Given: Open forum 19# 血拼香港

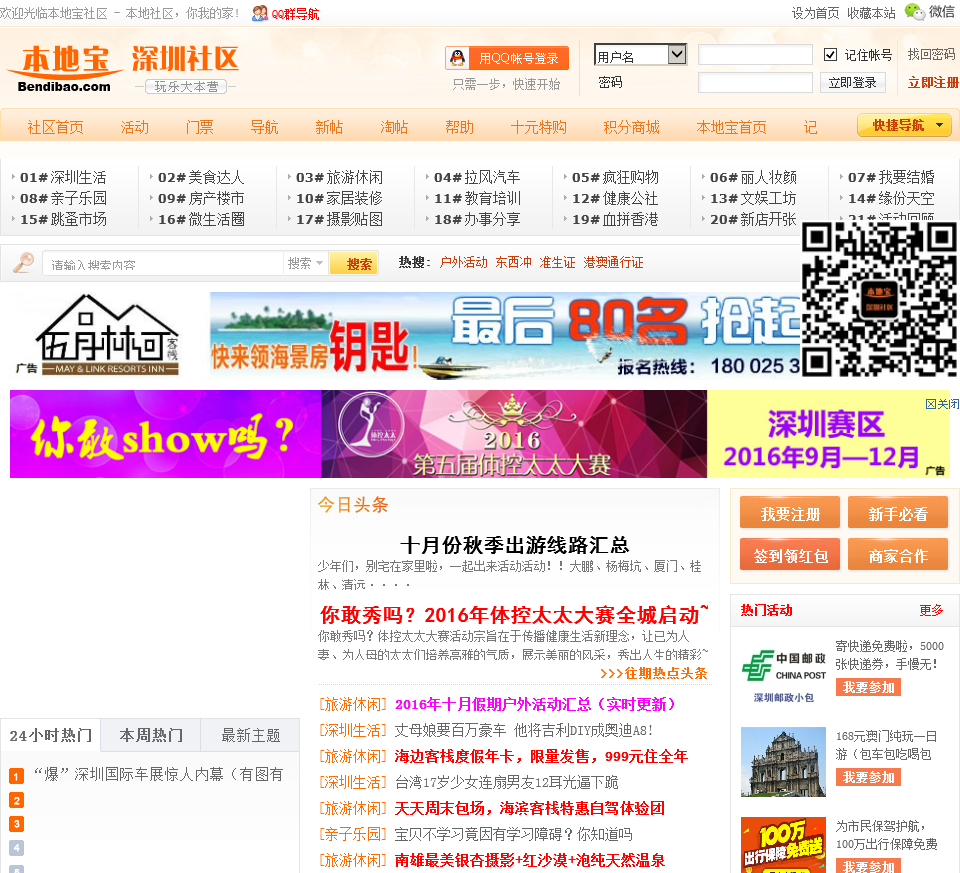Looking at the screenshot, I should click(615, 219).
